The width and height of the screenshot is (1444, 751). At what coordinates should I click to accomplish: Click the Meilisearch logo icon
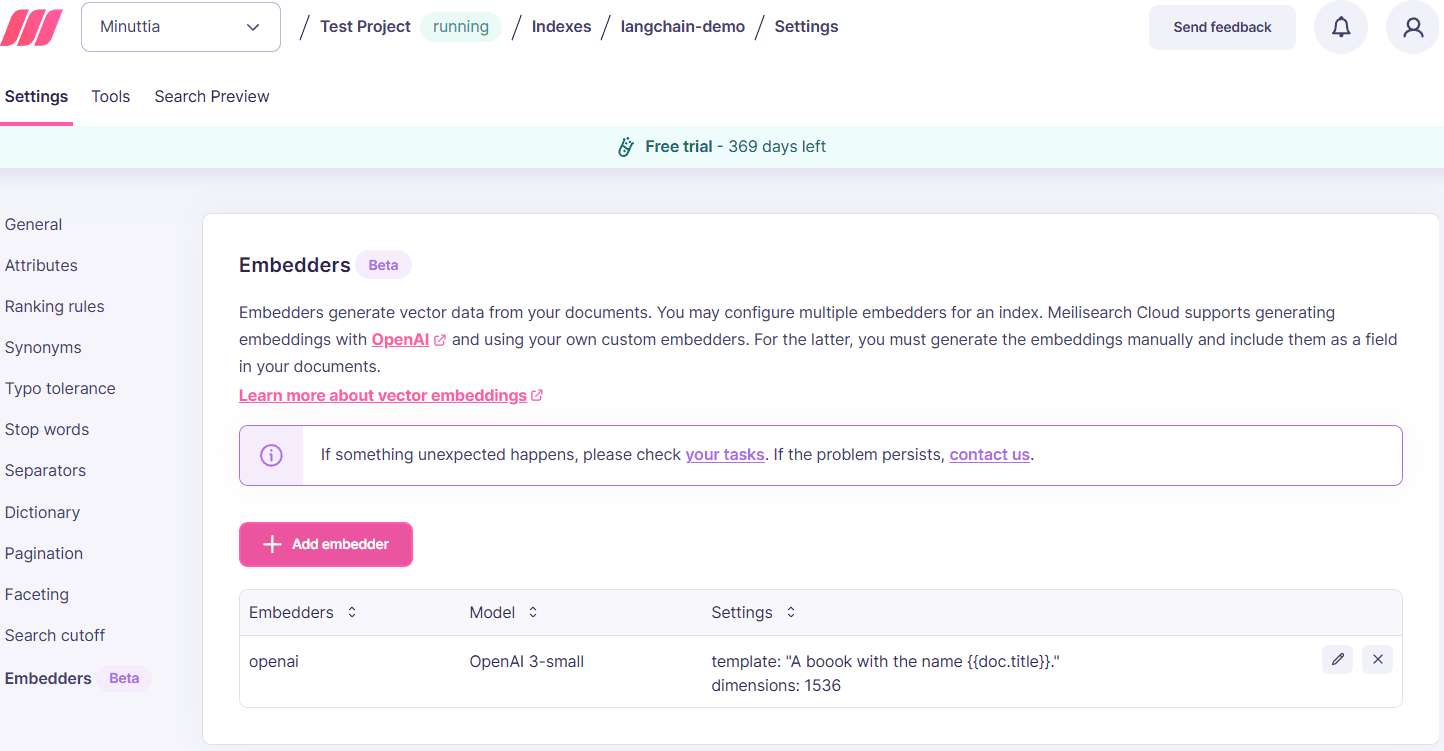[x=32, y=27]
